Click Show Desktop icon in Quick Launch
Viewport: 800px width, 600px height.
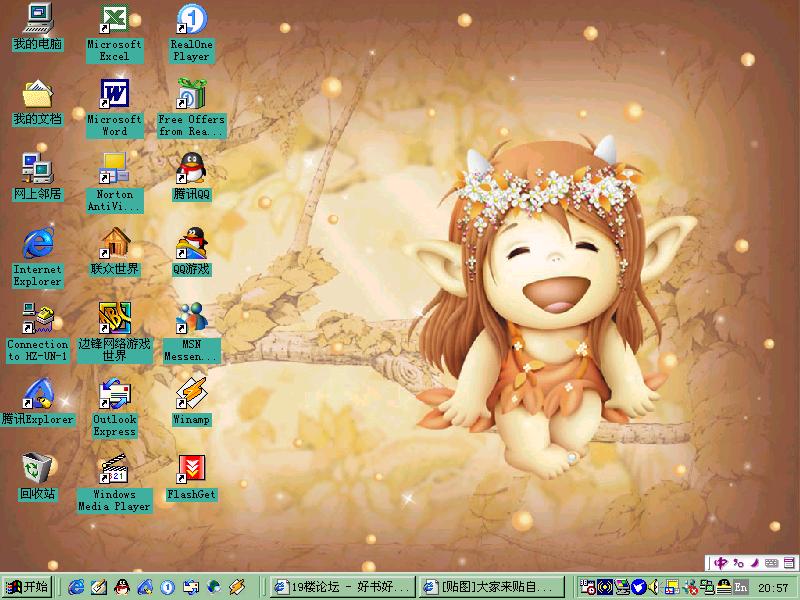point(98,587)
